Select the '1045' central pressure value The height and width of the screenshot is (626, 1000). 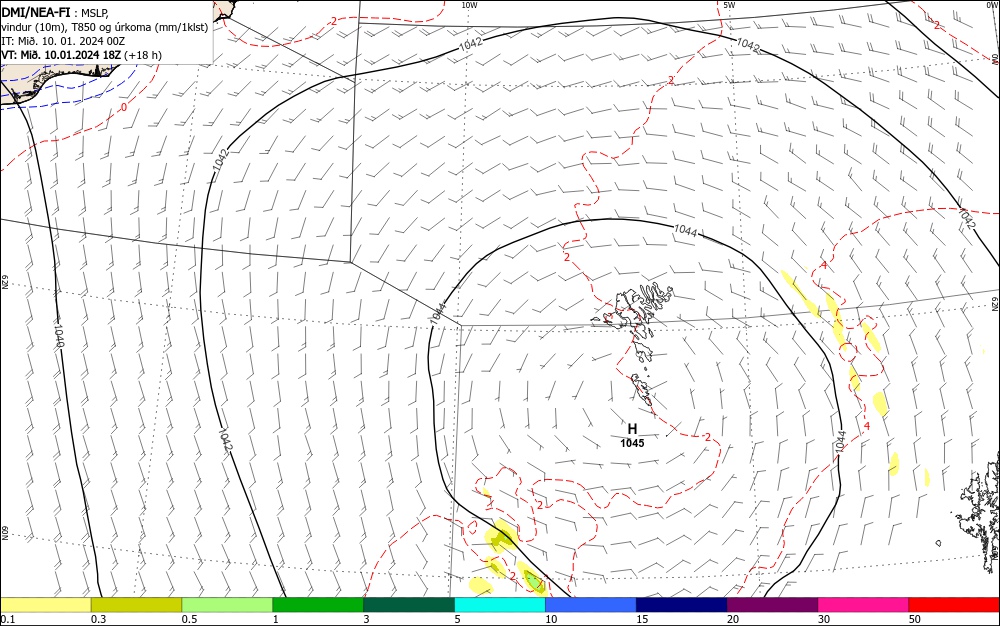[x=632, y=443]
